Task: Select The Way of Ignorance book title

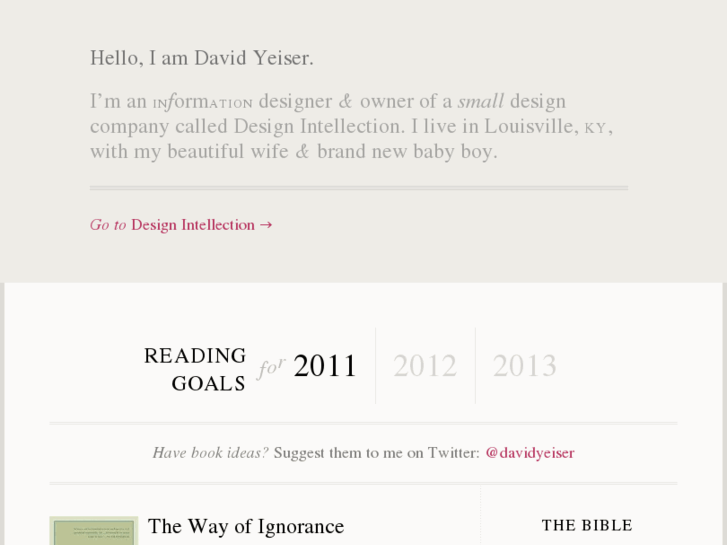Action: coord(246,527)
